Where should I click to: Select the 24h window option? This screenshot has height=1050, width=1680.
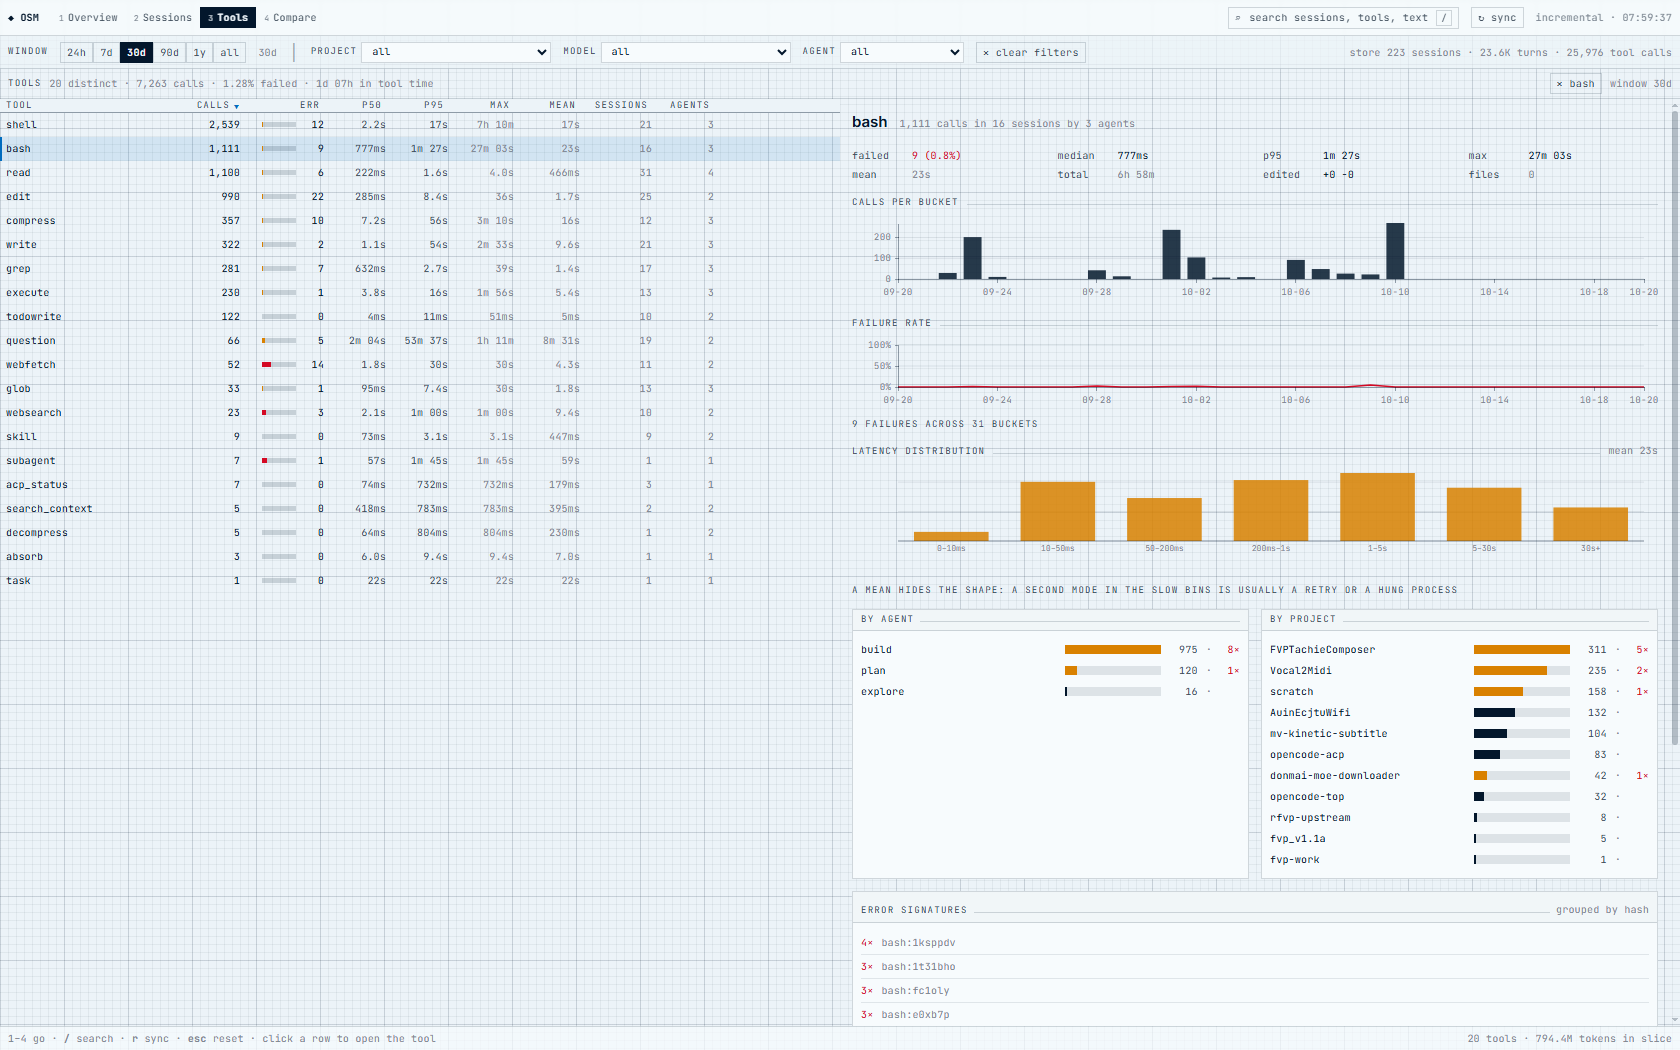(x=77, y=53)
